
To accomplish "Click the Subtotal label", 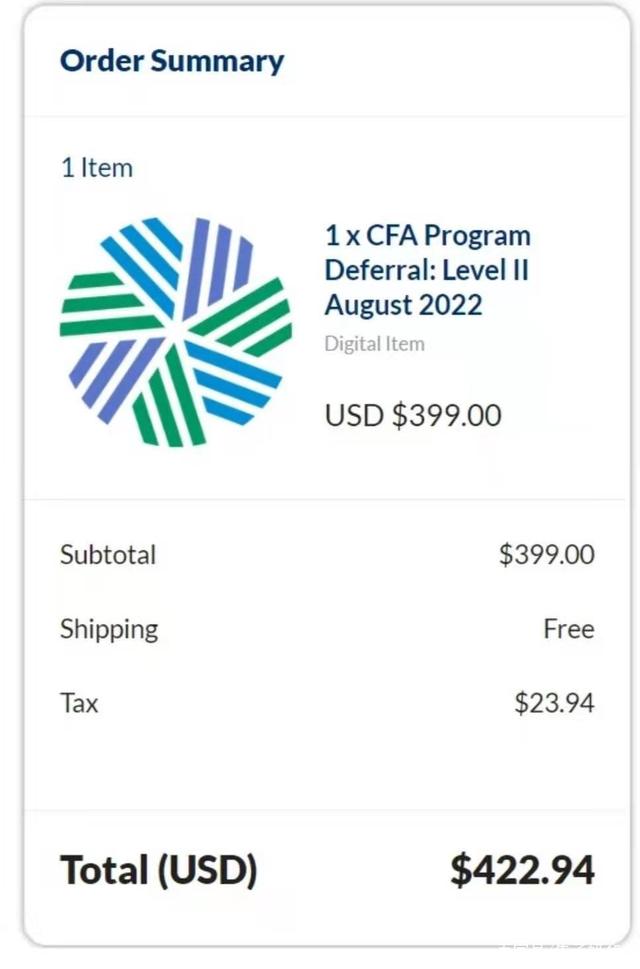I will point(108,554).
